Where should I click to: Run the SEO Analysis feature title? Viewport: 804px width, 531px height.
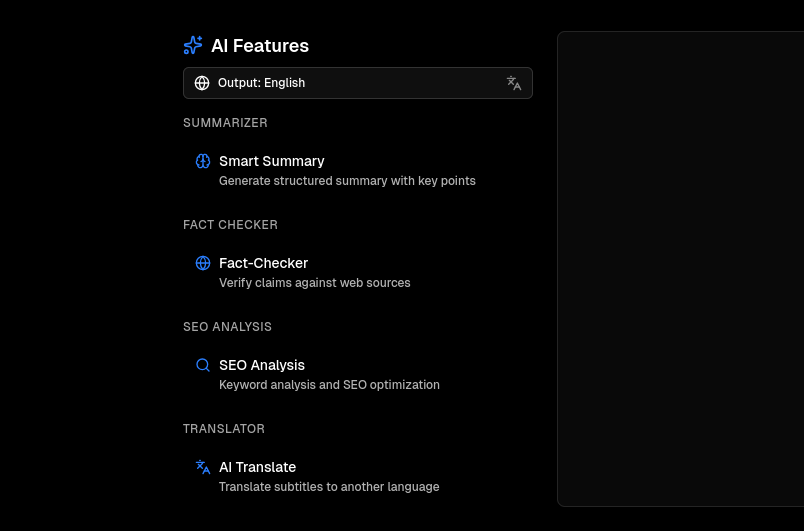point(262,365)
